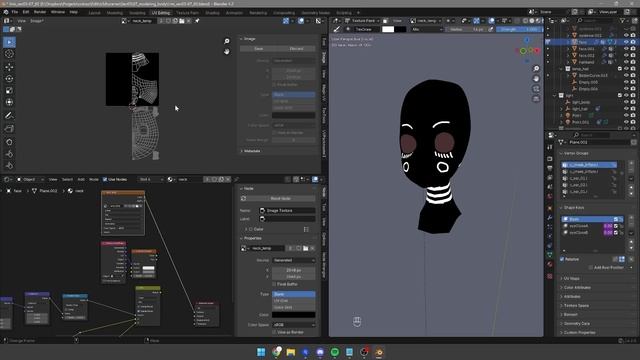
Task: Open Windows Start menu
Action: pos(261,352)
